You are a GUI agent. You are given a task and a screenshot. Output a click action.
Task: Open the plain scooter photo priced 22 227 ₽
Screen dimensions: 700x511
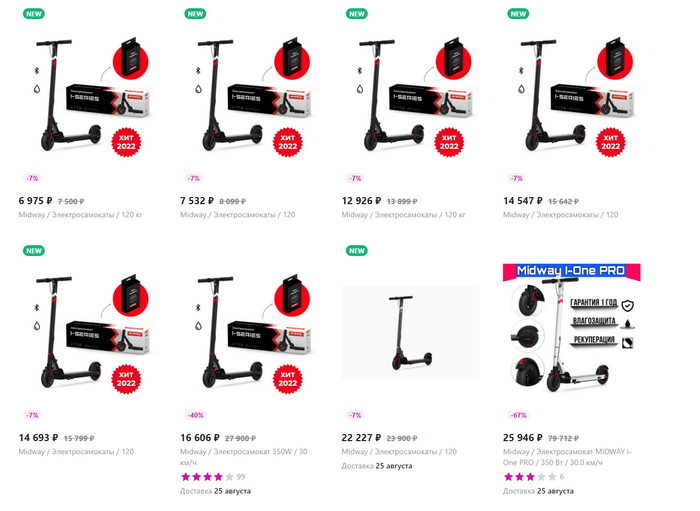410,332
